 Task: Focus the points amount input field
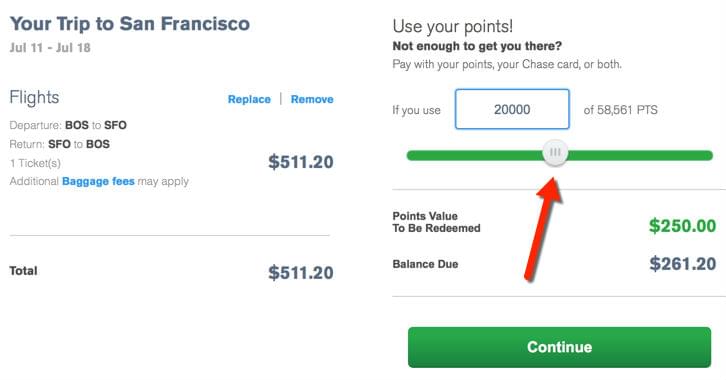point(512,109)
